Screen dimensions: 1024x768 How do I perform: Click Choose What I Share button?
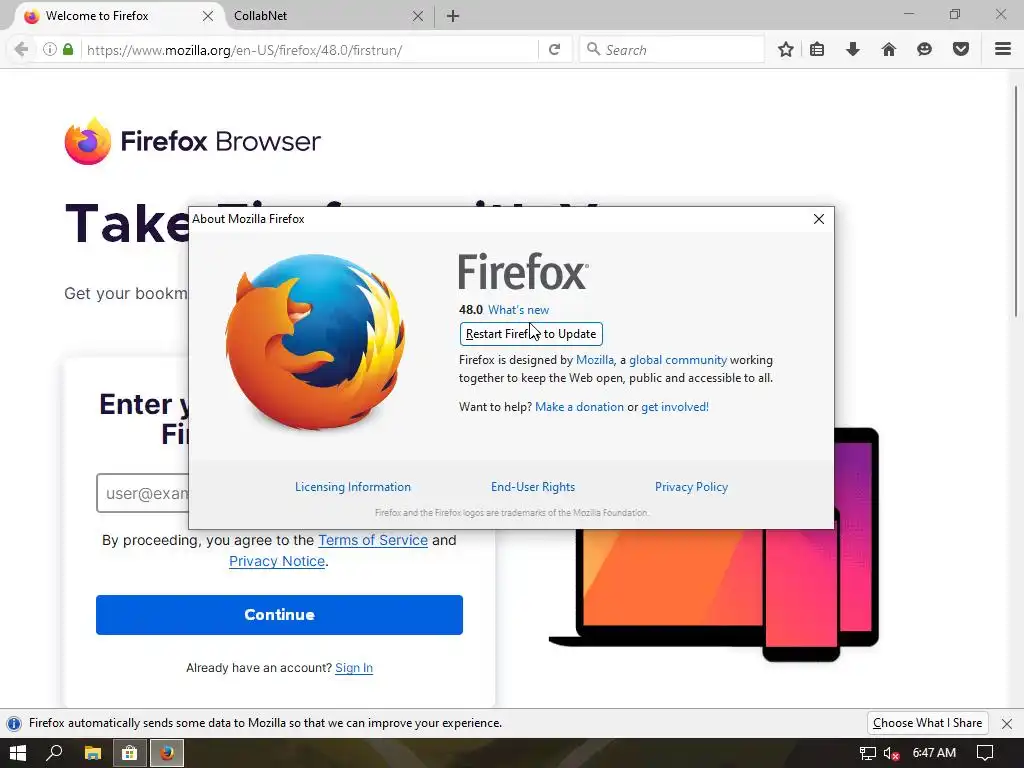pyautogui.click(x=927, y=723)
